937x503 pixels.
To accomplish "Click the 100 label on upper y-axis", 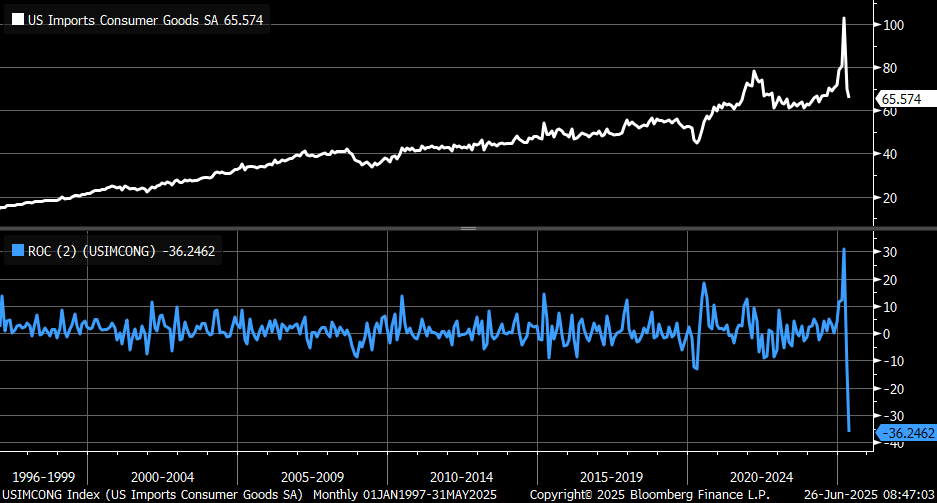I will tap(893, 25).
